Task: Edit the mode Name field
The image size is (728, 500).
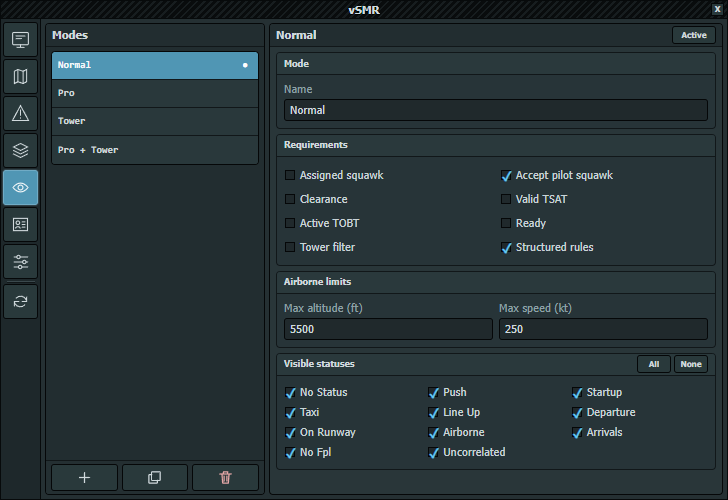Action: 496,110
